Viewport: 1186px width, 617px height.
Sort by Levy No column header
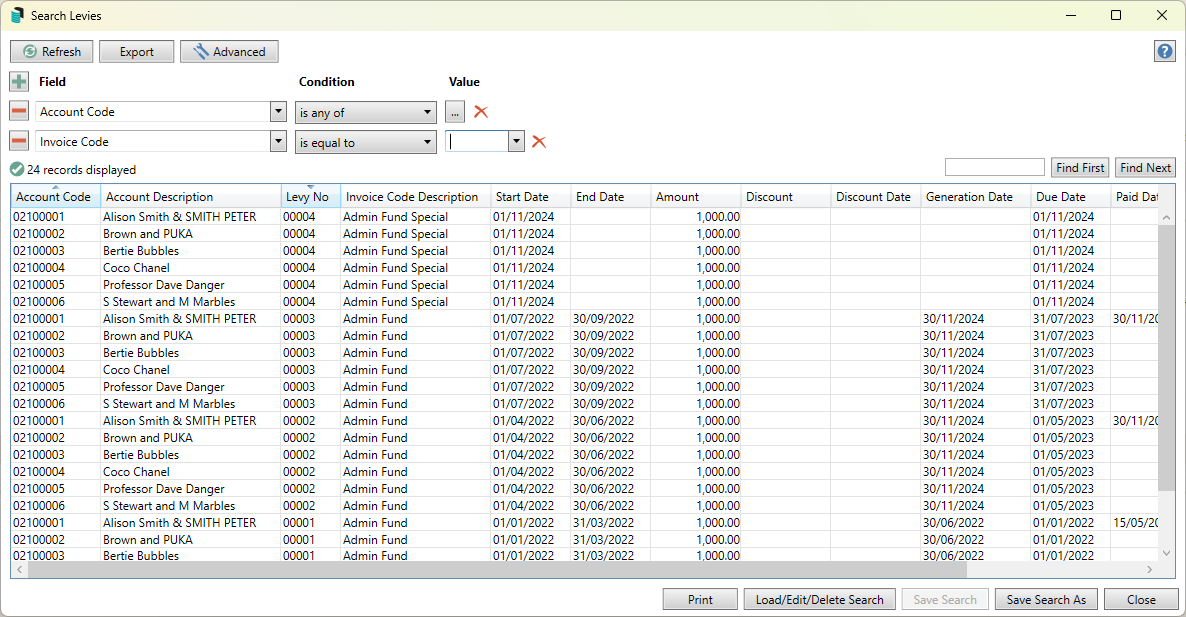pyautogui.click(x=308, y=197)
